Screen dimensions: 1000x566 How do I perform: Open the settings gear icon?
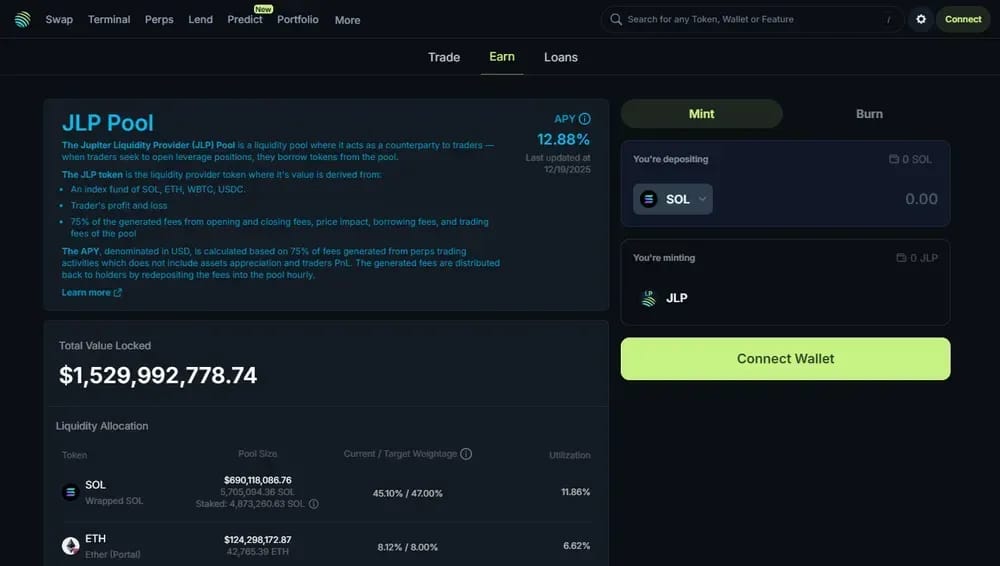(921, 19)
